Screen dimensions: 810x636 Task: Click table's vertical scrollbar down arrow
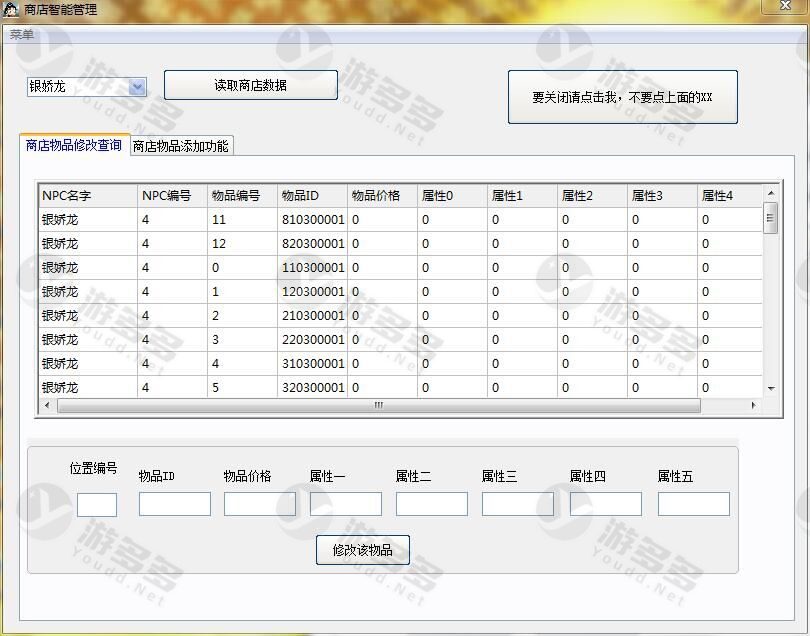click(770, 388)
